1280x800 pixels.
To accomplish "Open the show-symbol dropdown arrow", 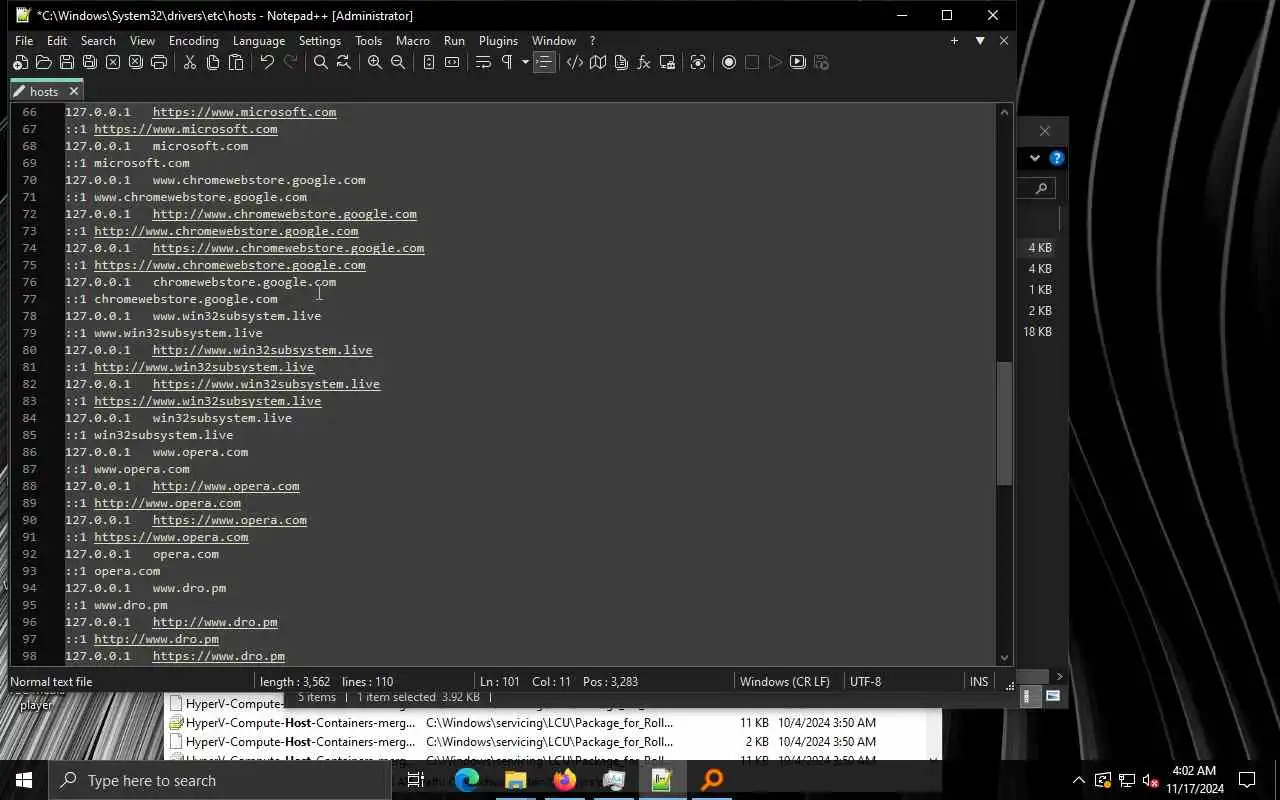I will click(x=525, y=62).
